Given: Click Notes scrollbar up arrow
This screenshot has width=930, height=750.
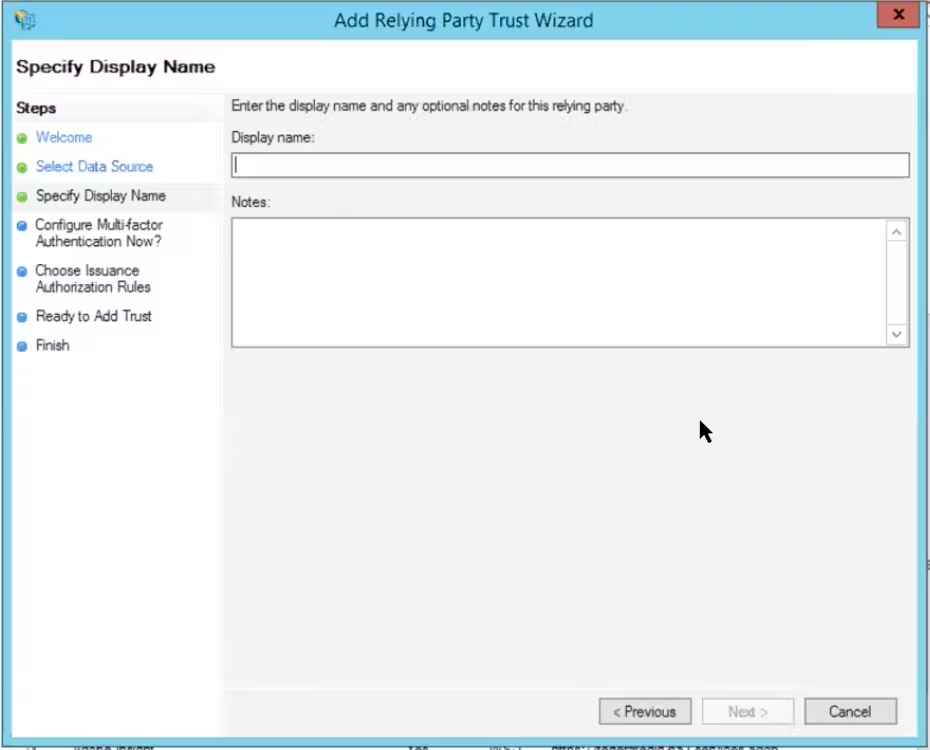Looking at the screenshot, I should (896, 232).
